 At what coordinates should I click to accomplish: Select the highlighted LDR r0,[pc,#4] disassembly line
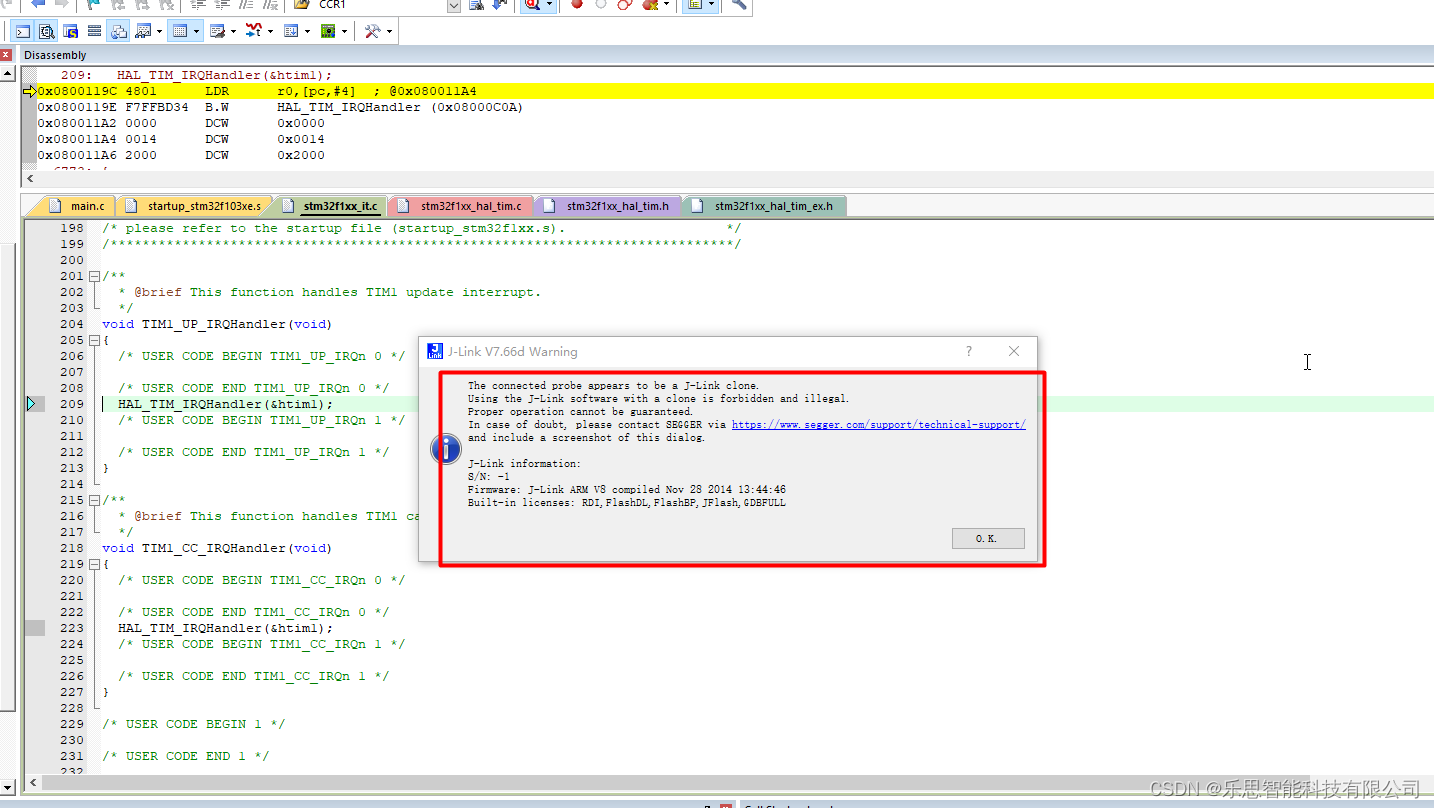(735, 91)
